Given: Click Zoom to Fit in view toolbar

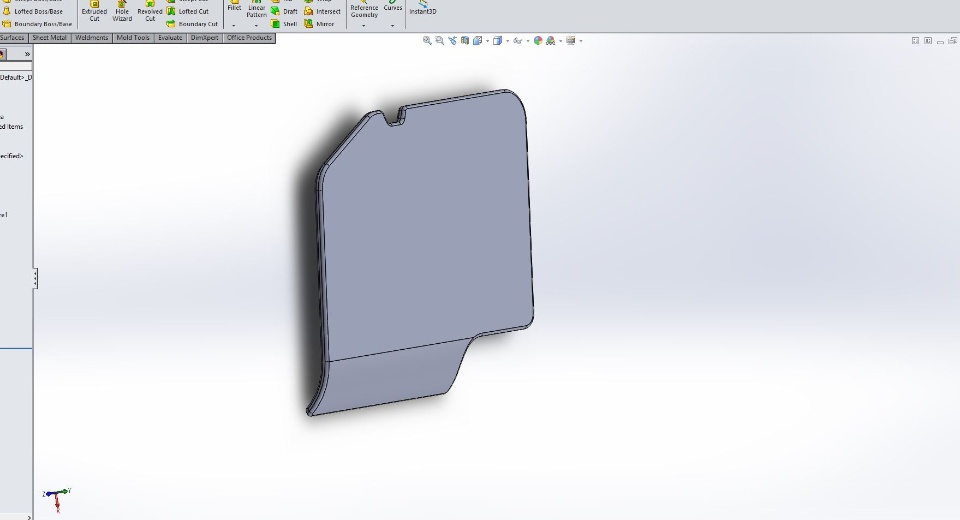Looking at the screenshot, I should pyautogui.click(x=427, y=40).
